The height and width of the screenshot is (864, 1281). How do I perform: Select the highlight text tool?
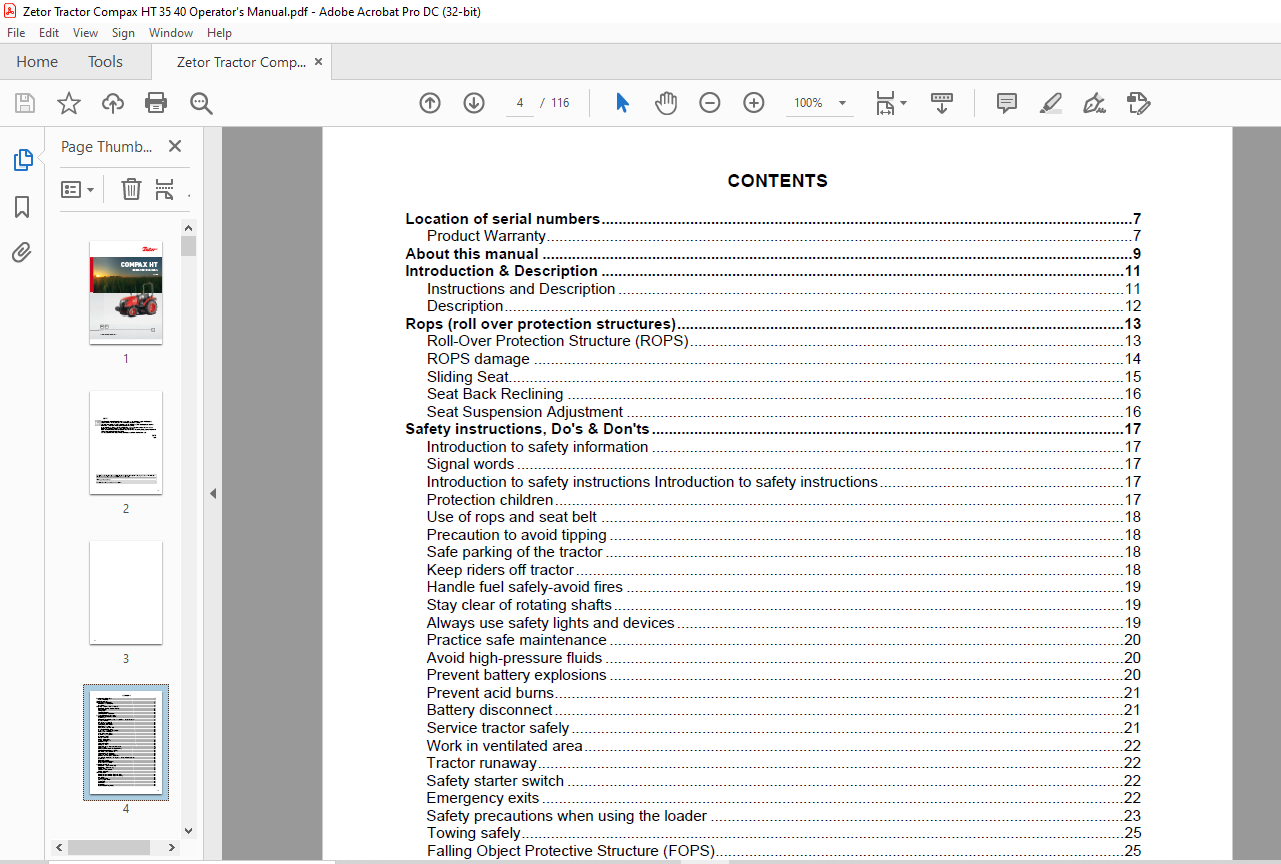coord(1050,103)
